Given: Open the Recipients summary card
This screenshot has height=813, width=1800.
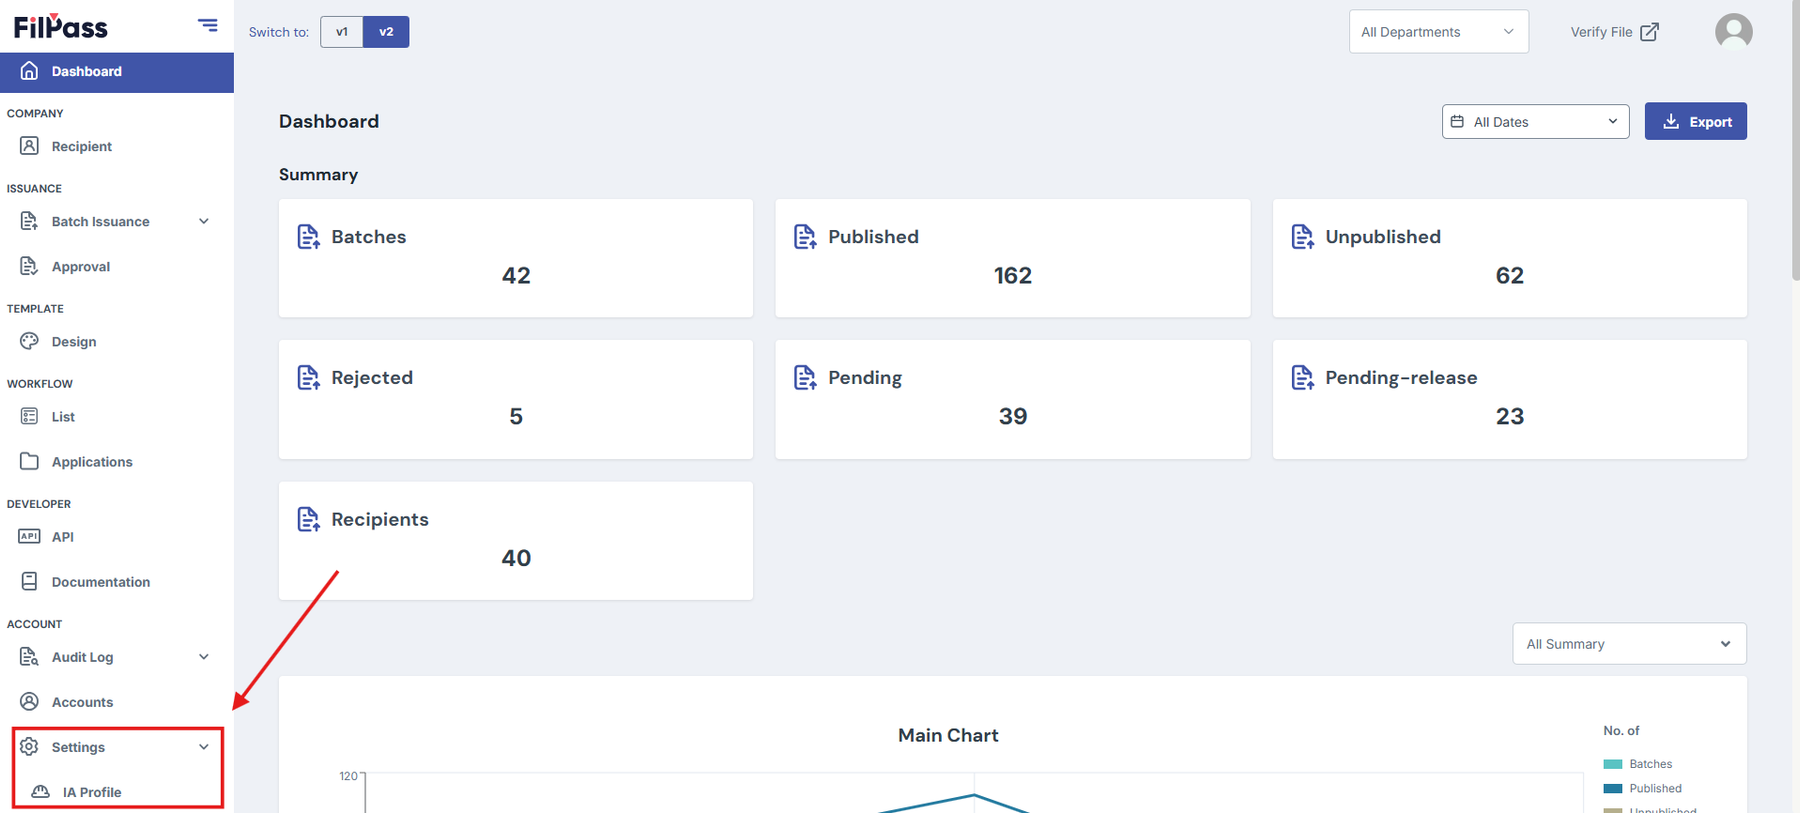Looking at the screenshot, I should click(x=516, y=541).
